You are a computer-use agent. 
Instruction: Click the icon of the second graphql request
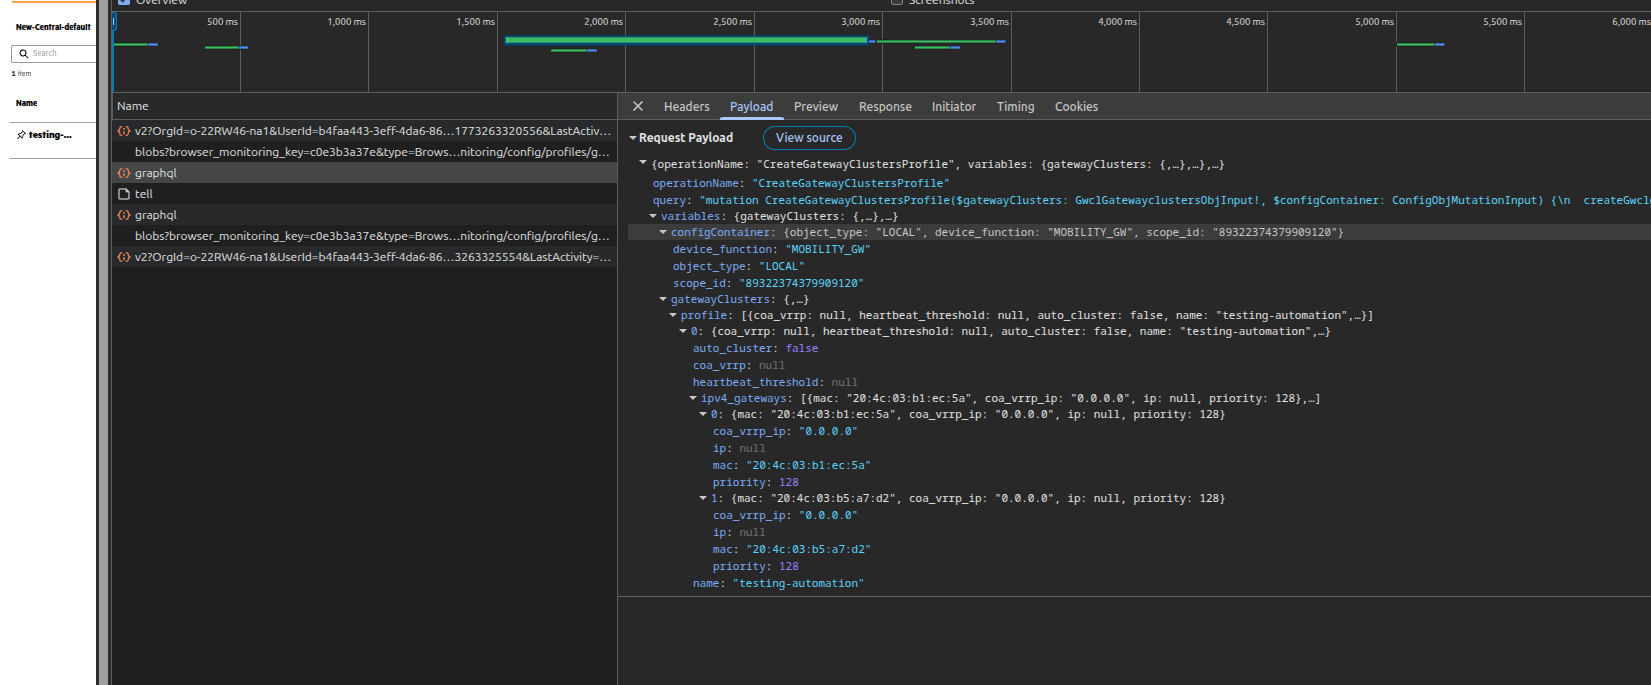coord(124,215)
